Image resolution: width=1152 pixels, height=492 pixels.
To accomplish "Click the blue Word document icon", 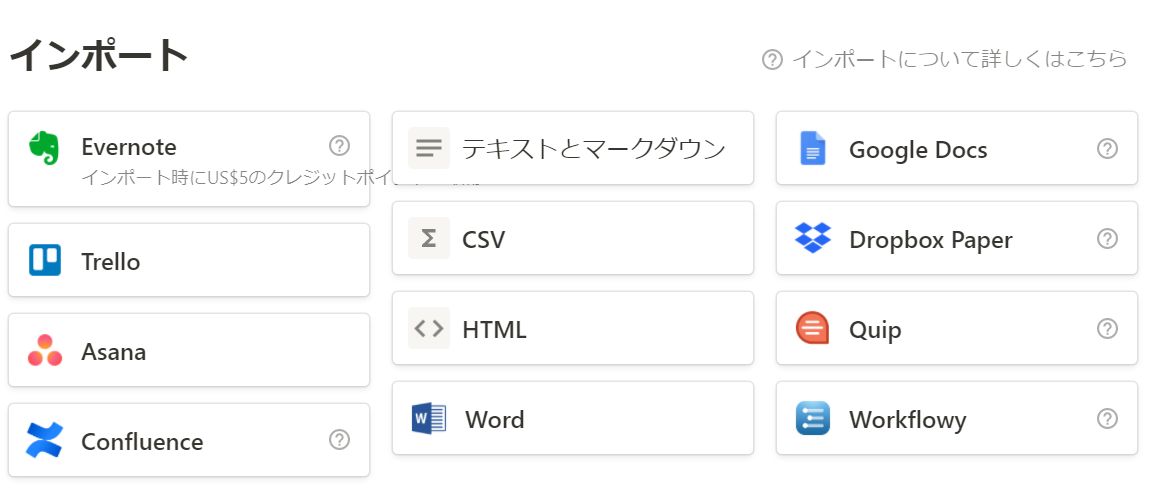I will coord(429,418).
